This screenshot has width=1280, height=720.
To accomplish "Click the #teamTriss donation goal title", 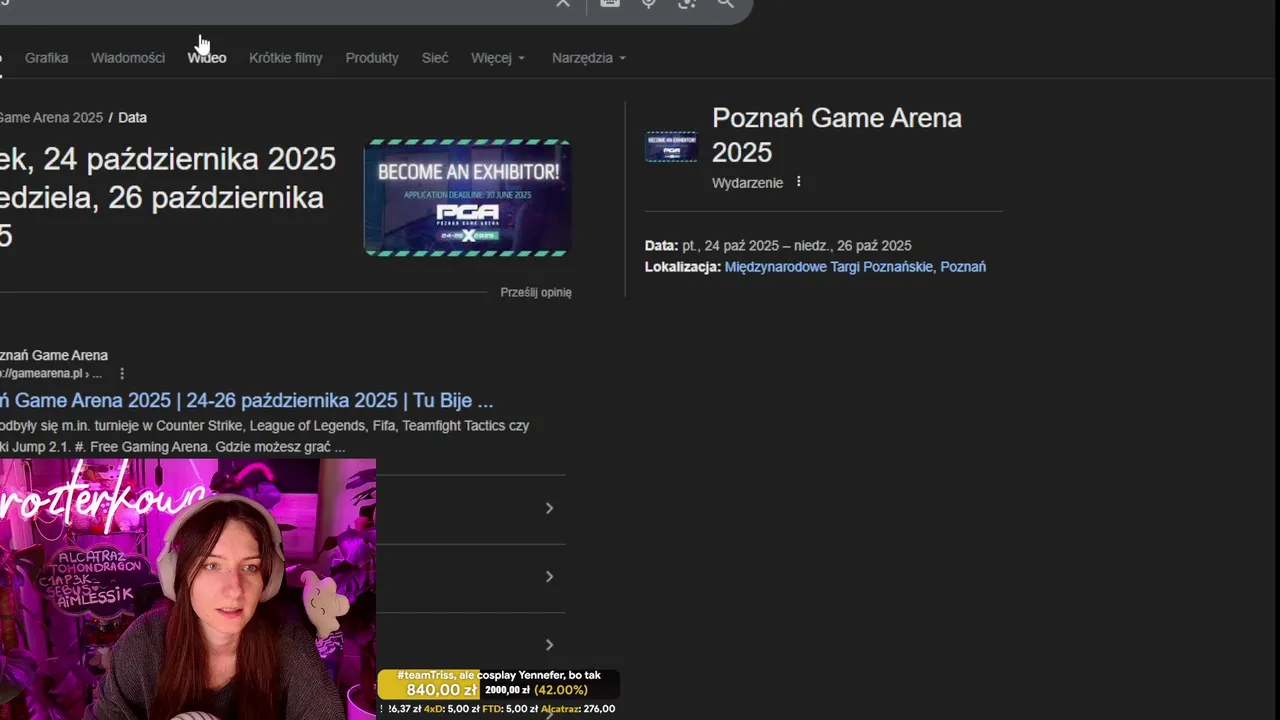I will coord(498,676).
